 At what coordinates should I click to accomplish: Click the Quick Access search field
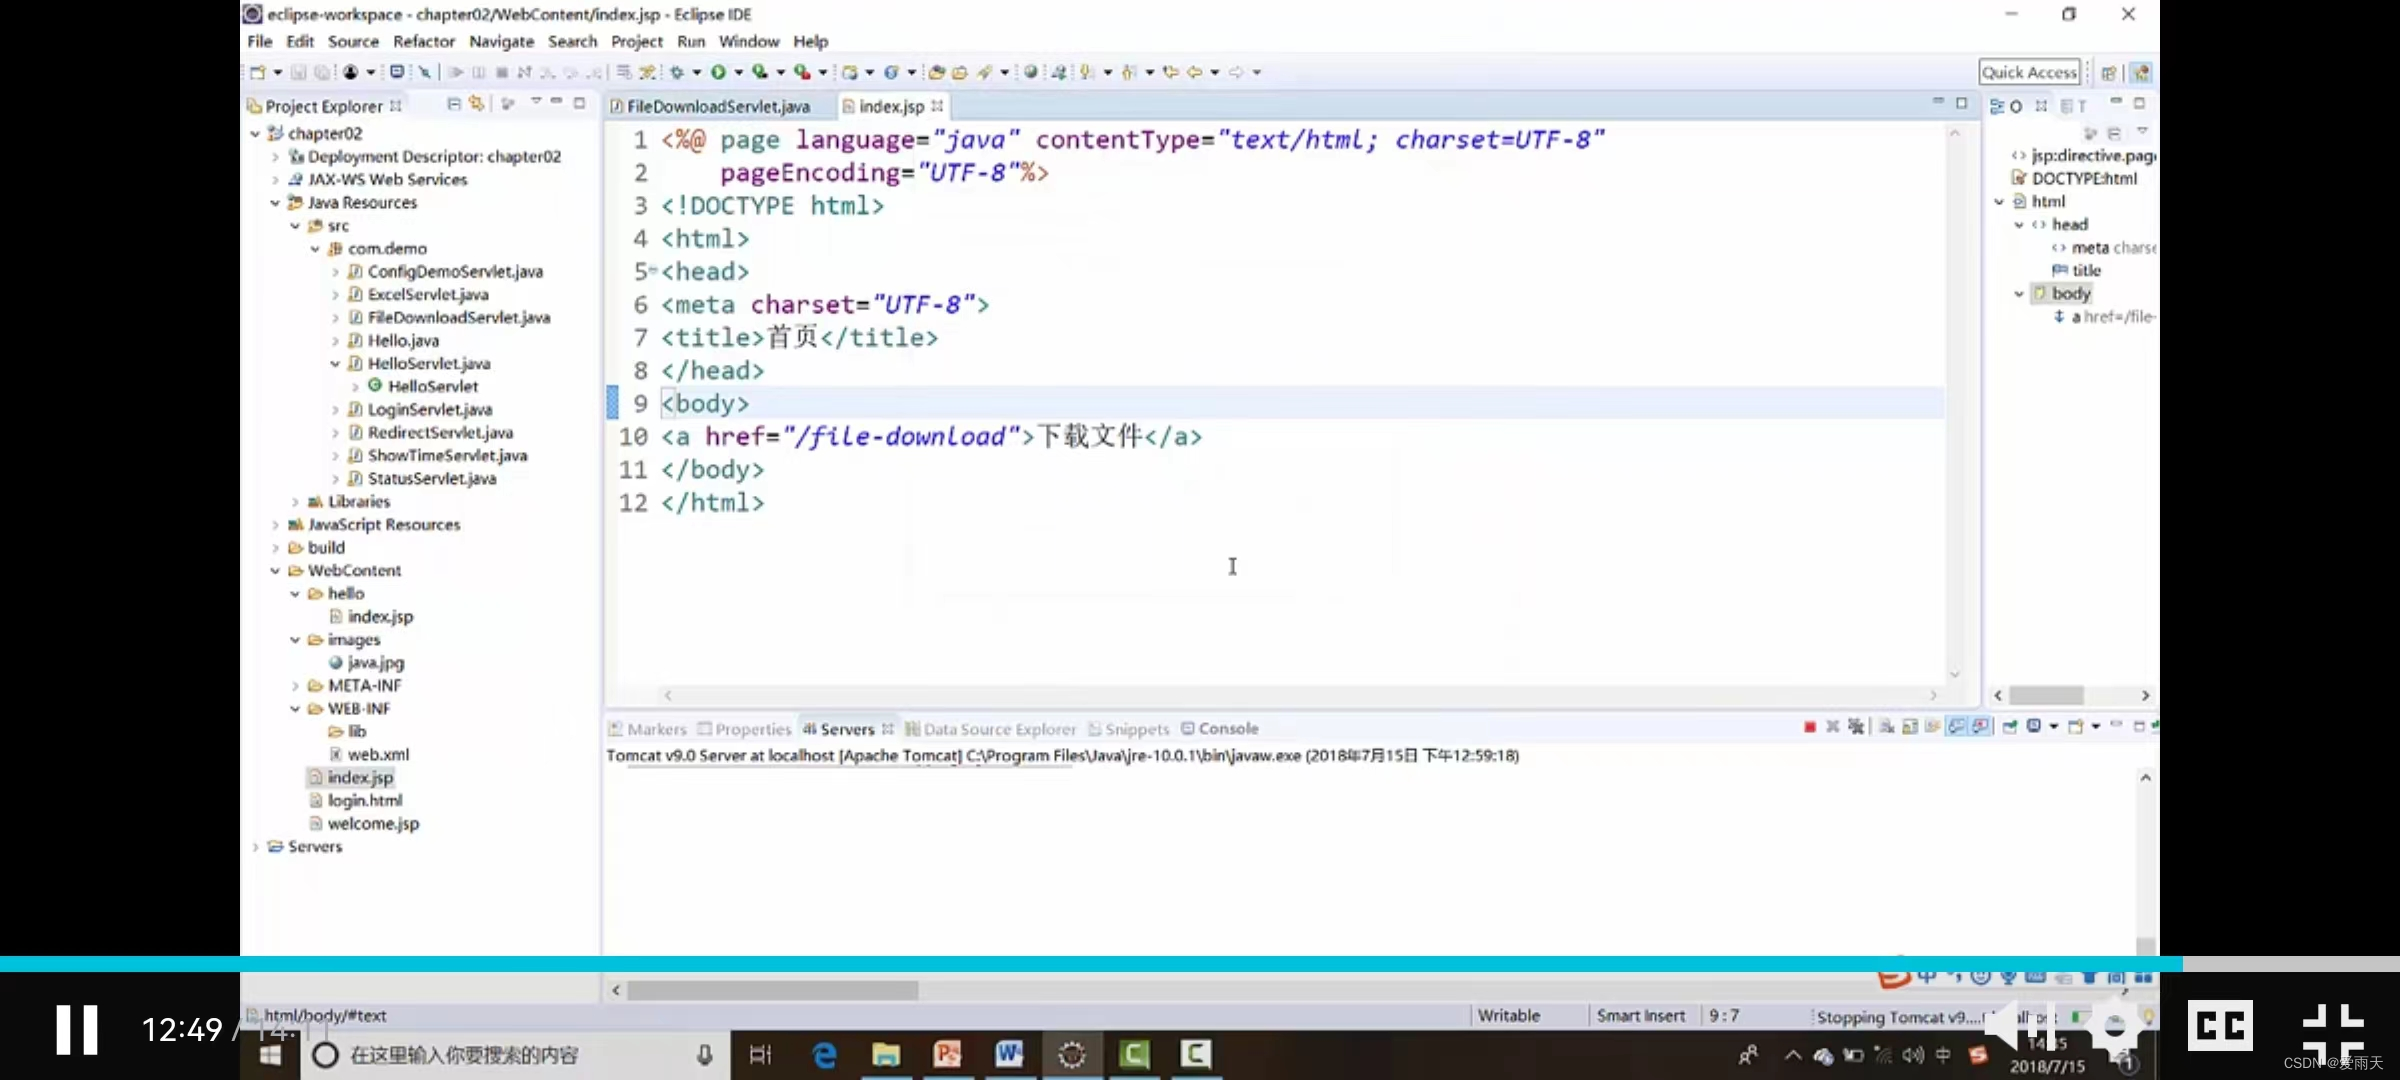[2029, 72]
